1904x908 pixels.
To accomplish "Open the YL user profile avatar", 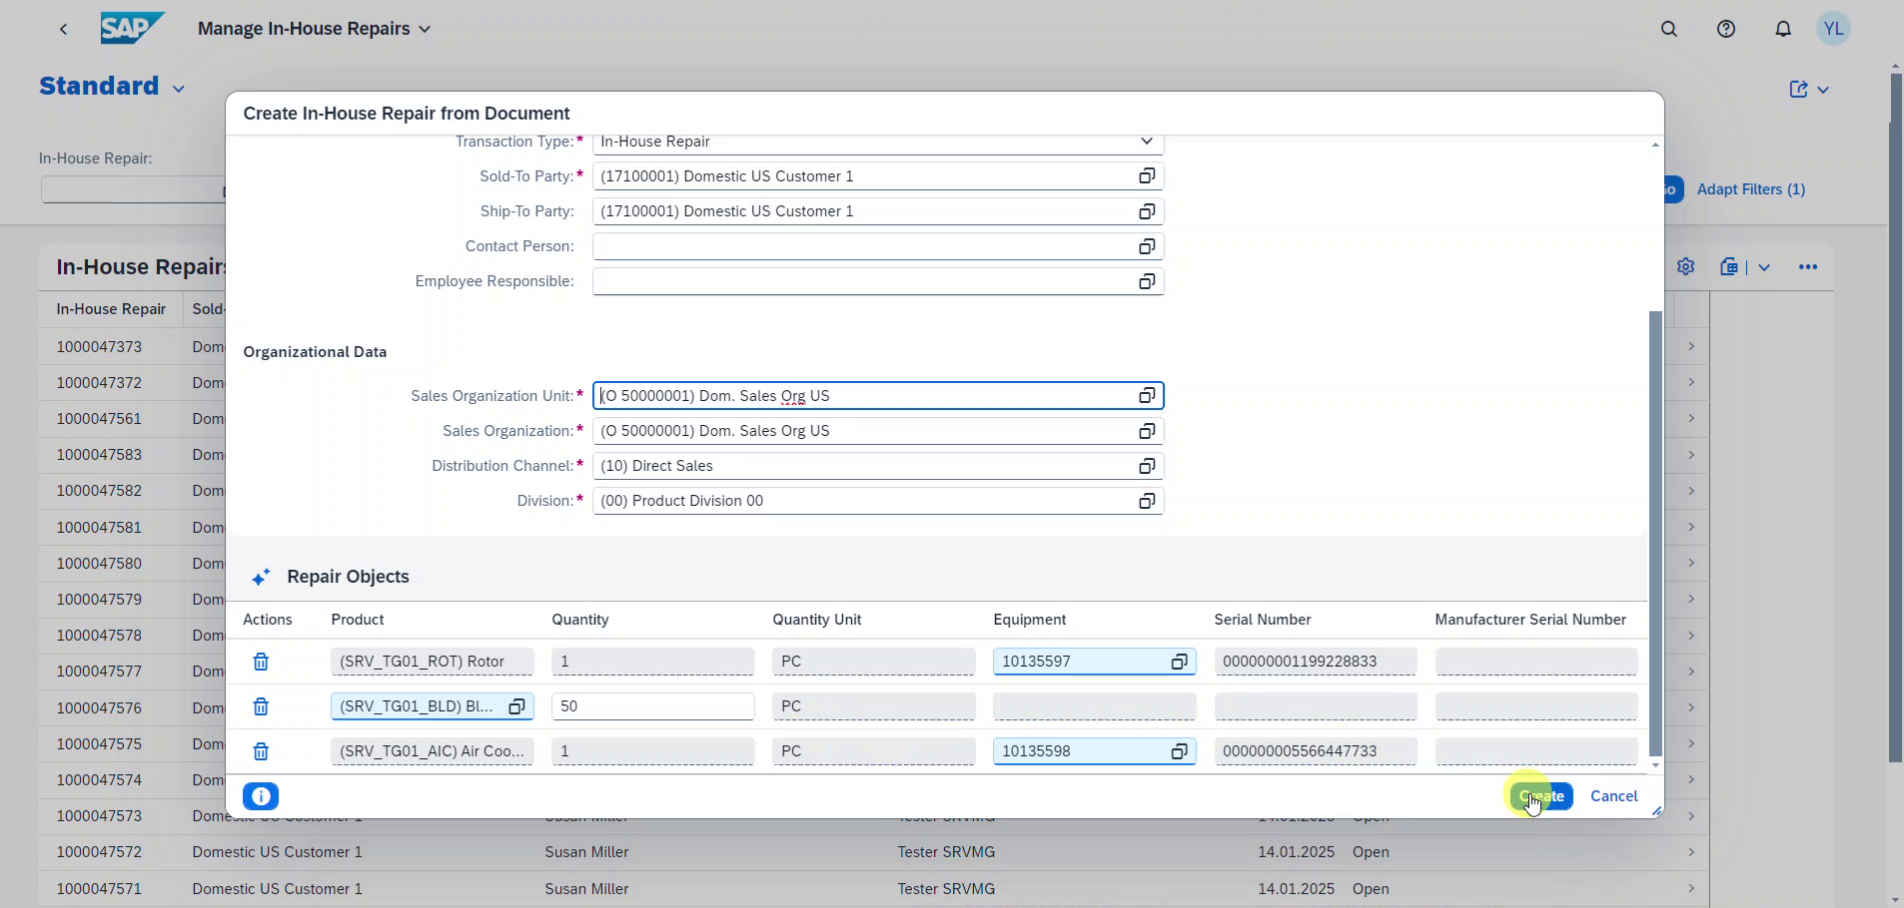I will pyautogui.click(x=1833, y=29).
